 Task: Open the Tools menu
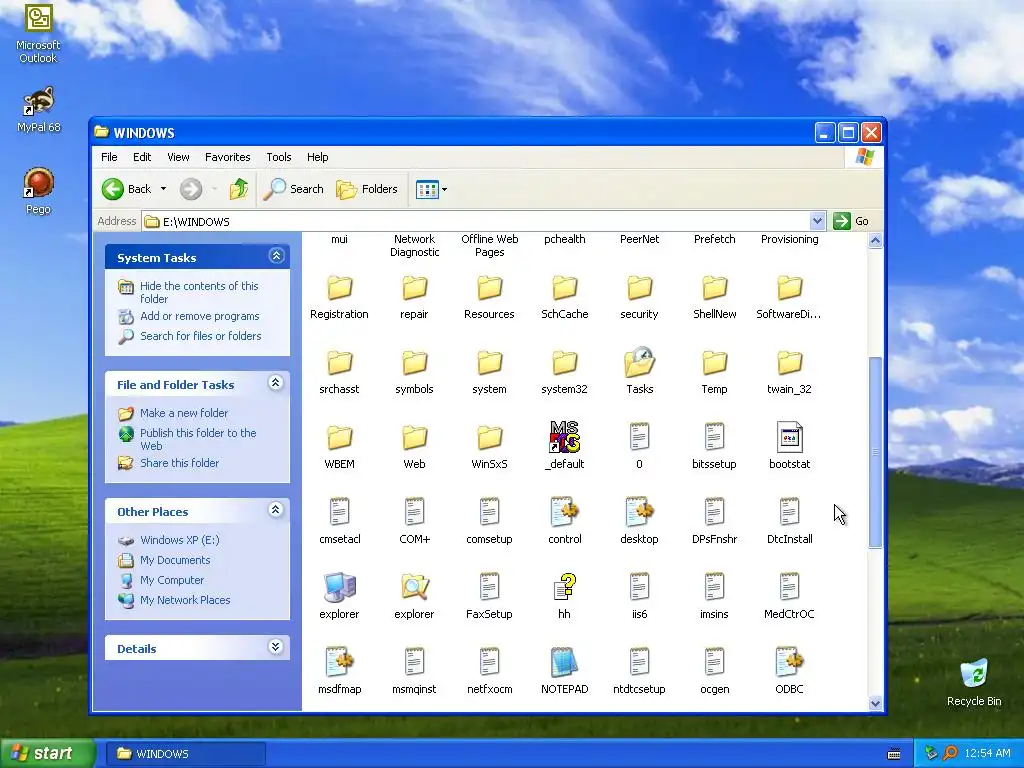tap(278, 157)
